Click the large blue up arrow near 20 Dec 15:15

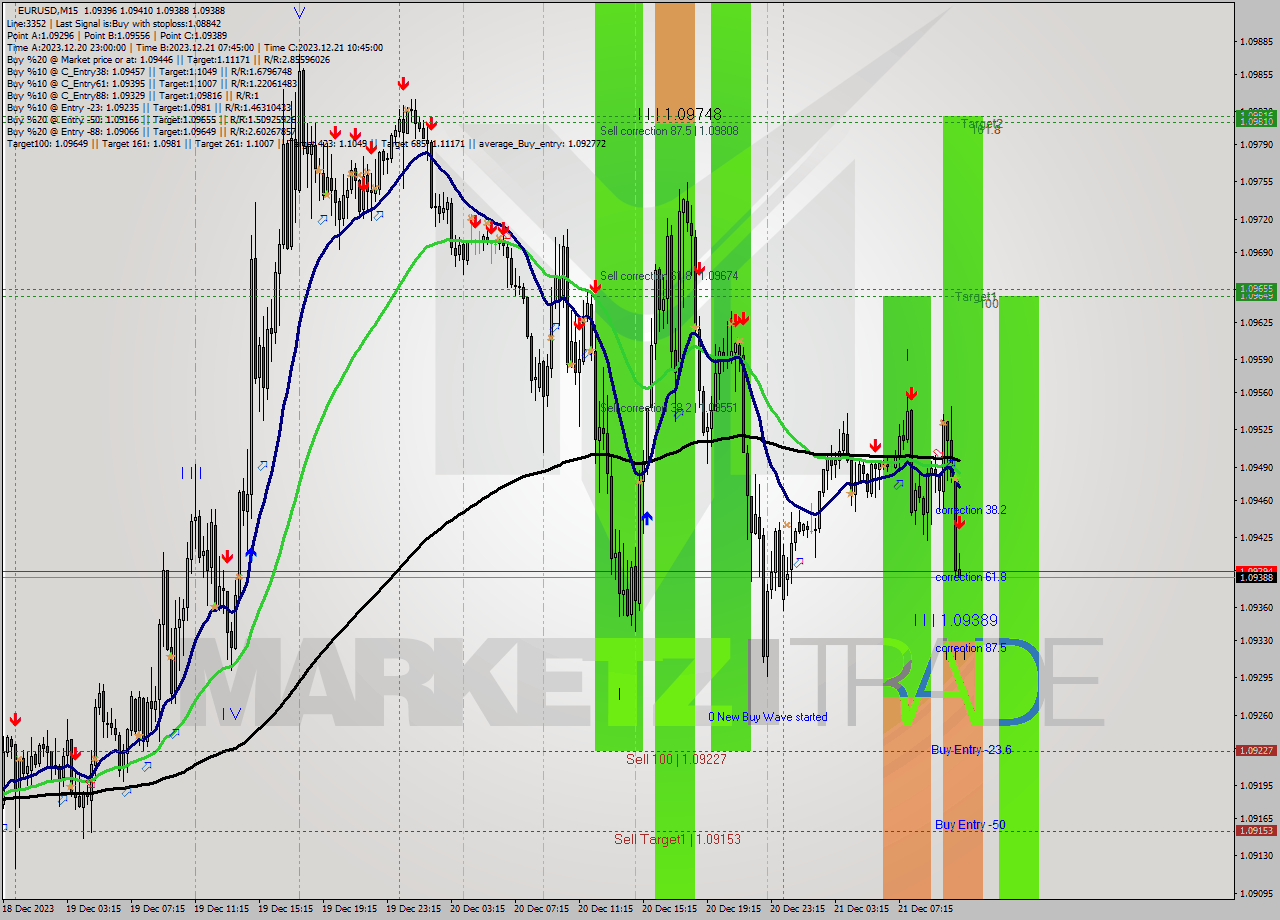[x=647, y=518]
